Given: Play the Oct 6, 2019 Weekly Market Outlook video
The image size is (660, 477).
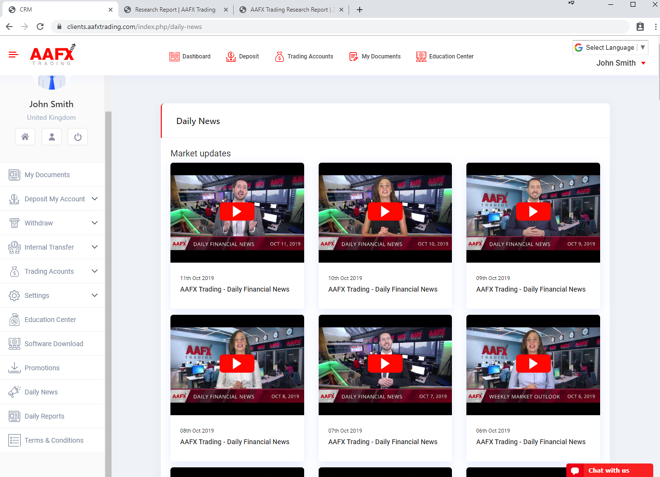Looking at the screenshot, I should click(x=533, y=364).
